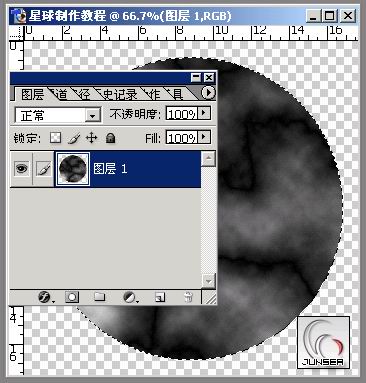Open the Fill slider arrow

pyautogui.click(x=204, y=137)
